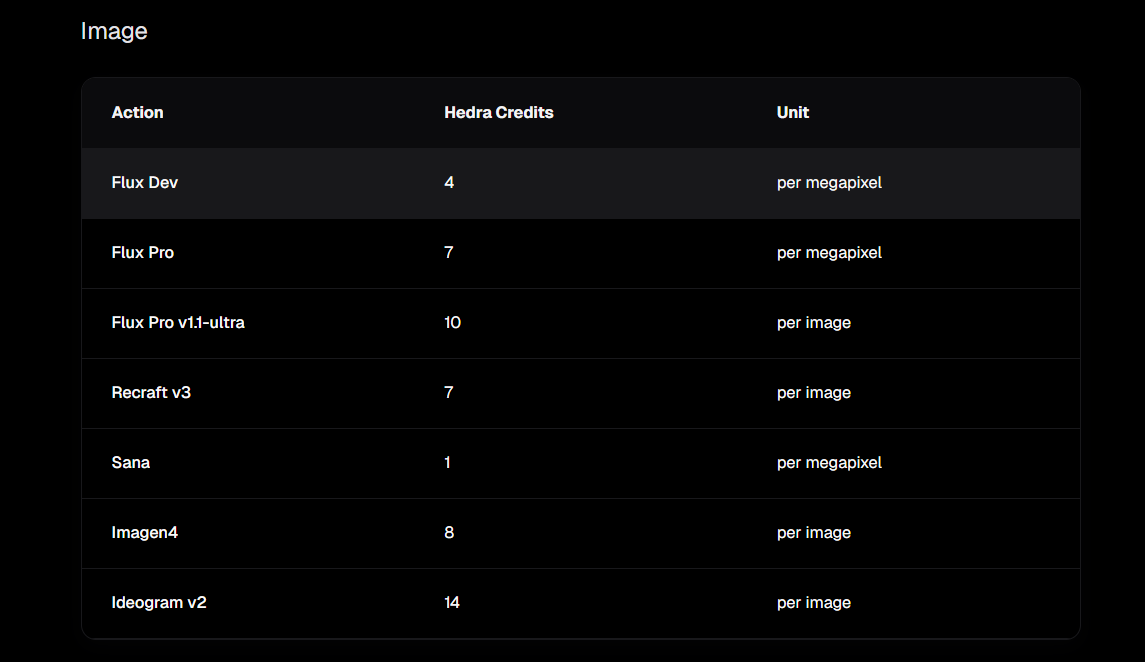Click the credit value 14 for Ideogram v2
This screenshot has height=662, width=1145.
(452, 603)
